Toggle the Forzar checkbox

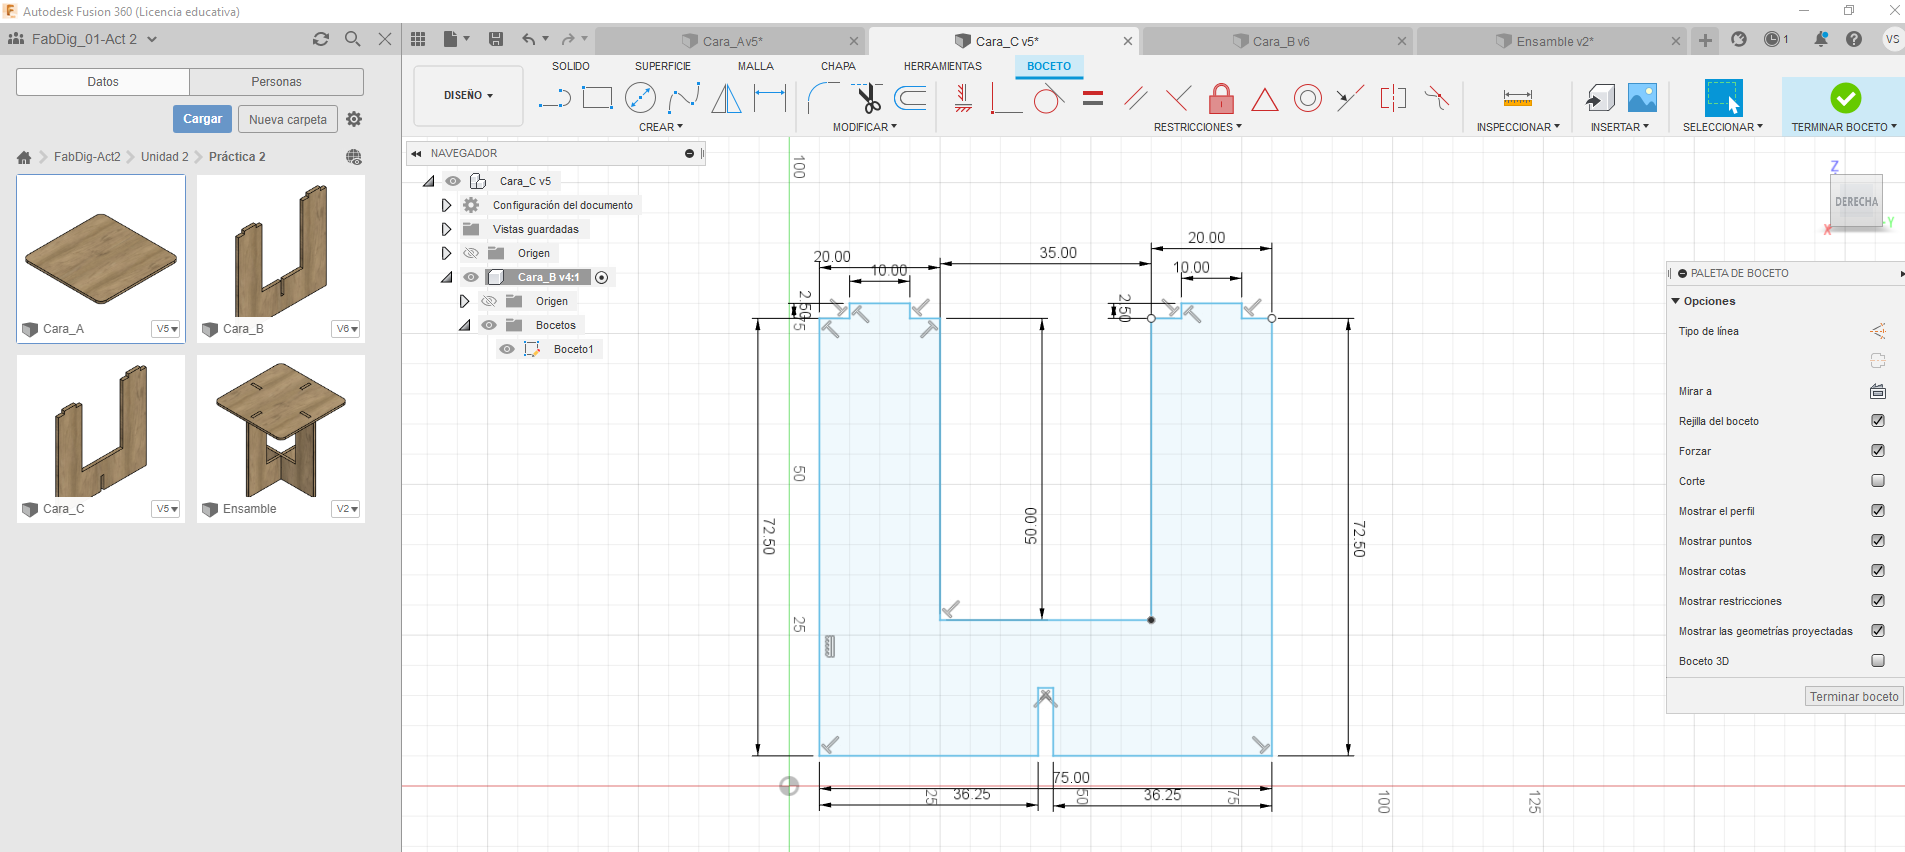tap(1878, 451)
